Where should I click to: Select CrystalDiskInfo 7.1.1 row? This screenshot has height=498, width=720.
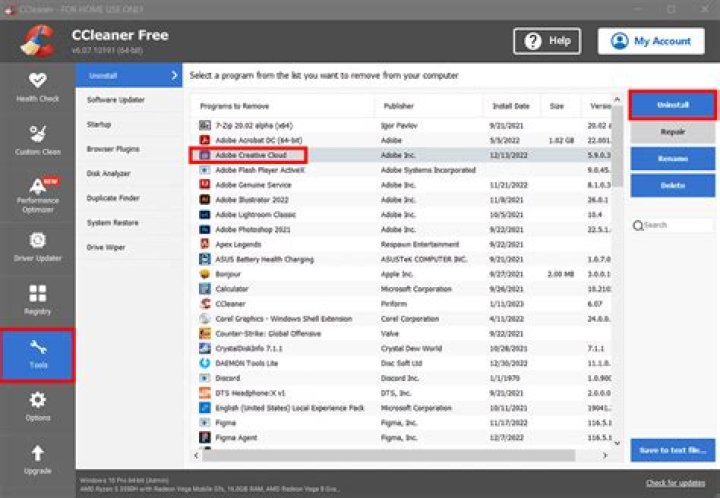point(401,348)
